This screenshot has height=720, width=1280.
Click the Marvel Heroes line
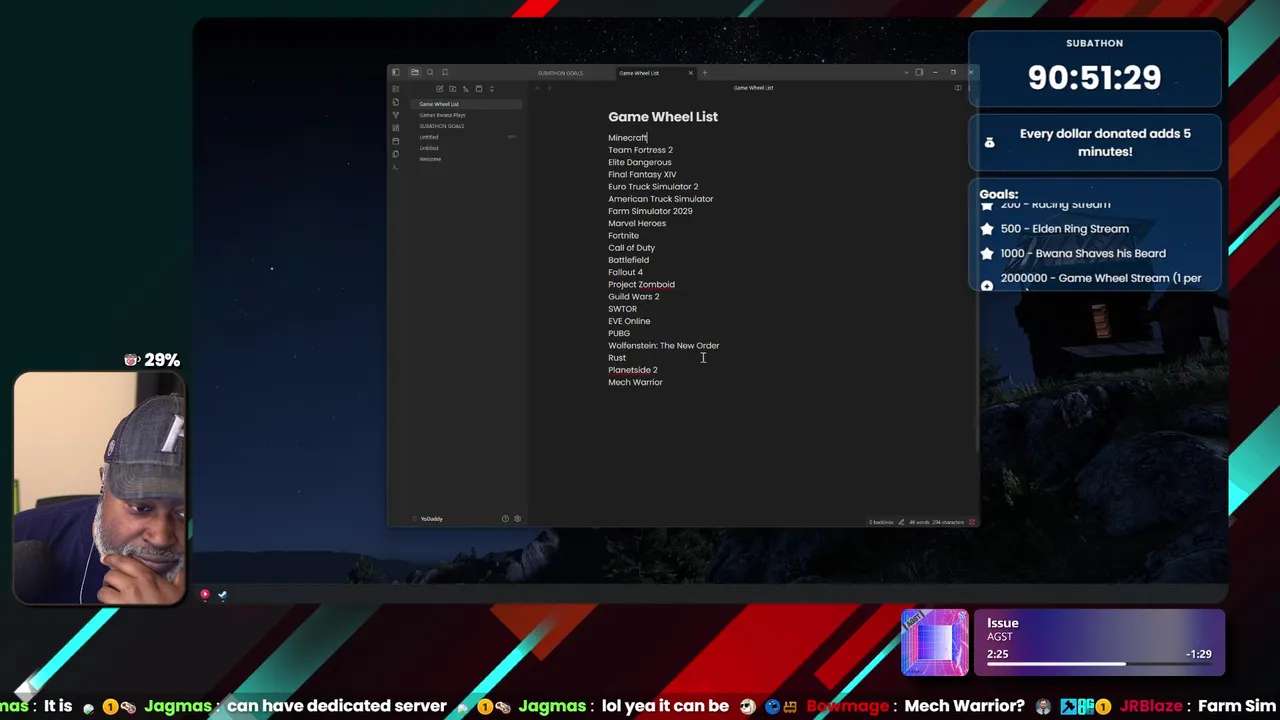coord(637,223)
